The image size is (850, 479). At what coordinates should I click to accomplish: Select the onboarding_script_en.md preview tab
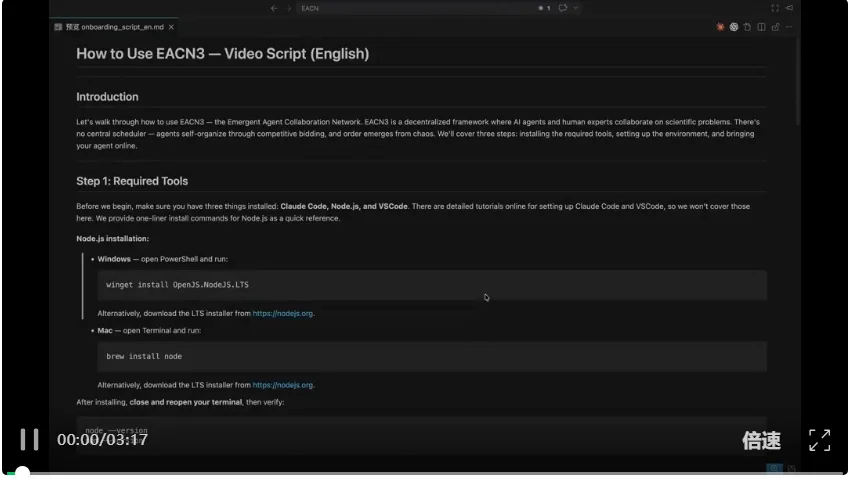click(114, 27)
